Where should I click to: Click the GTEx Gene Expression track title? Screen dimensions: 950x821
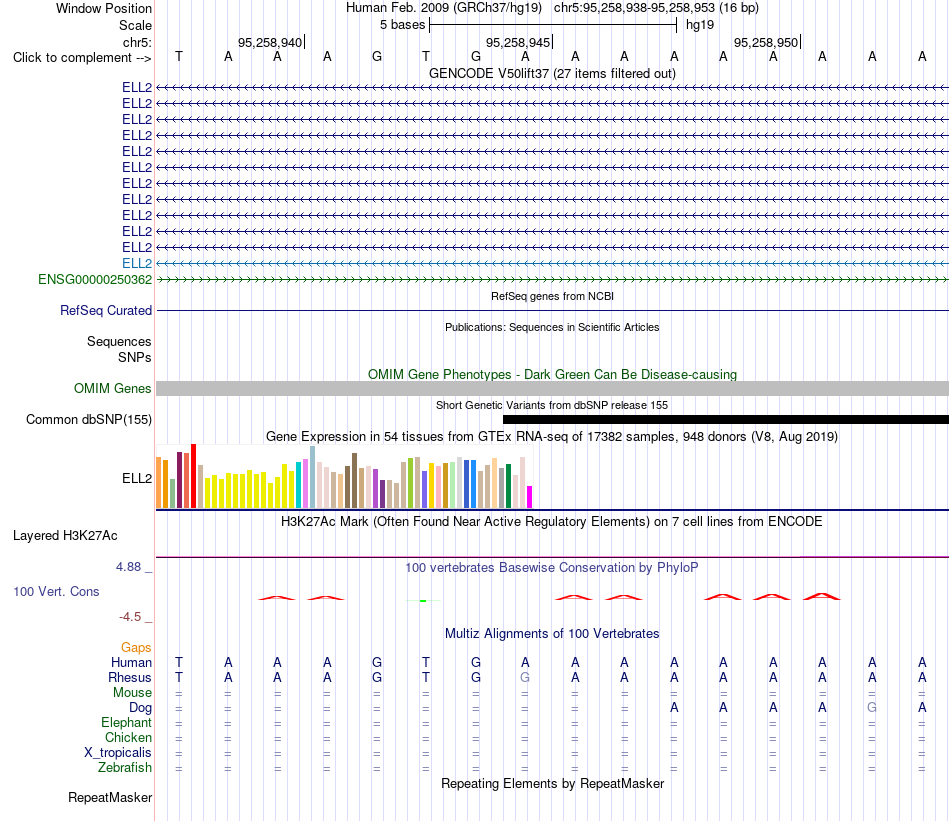pos(552,436)
